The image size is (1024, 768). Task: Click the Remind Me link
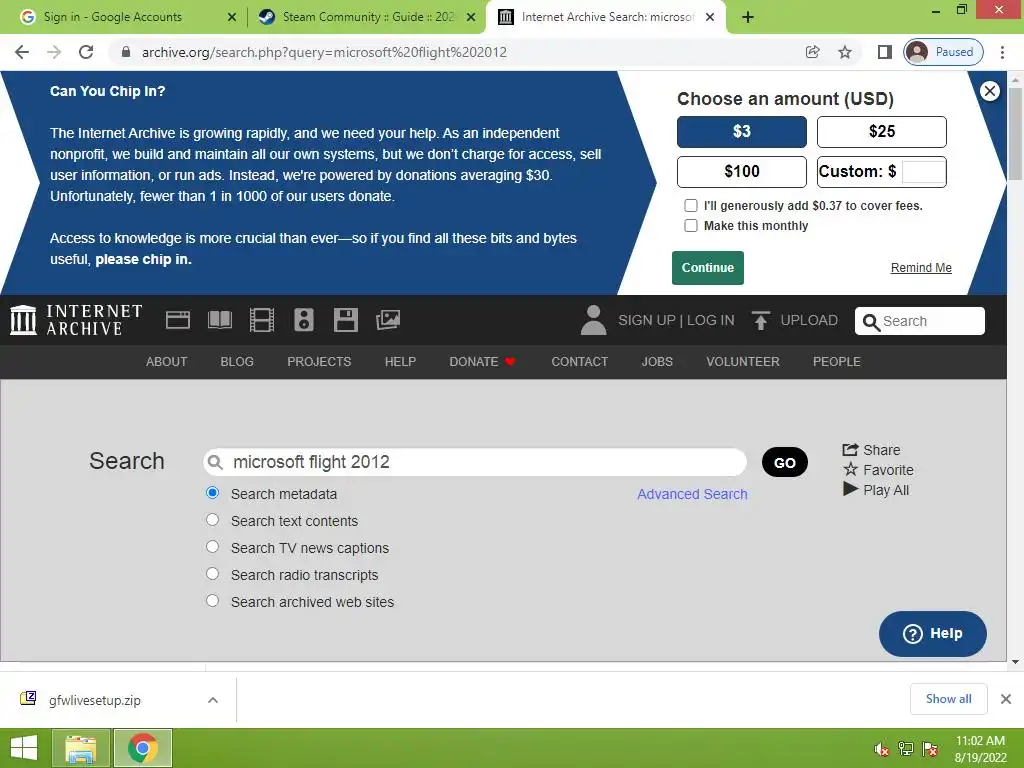click(921, 268)
